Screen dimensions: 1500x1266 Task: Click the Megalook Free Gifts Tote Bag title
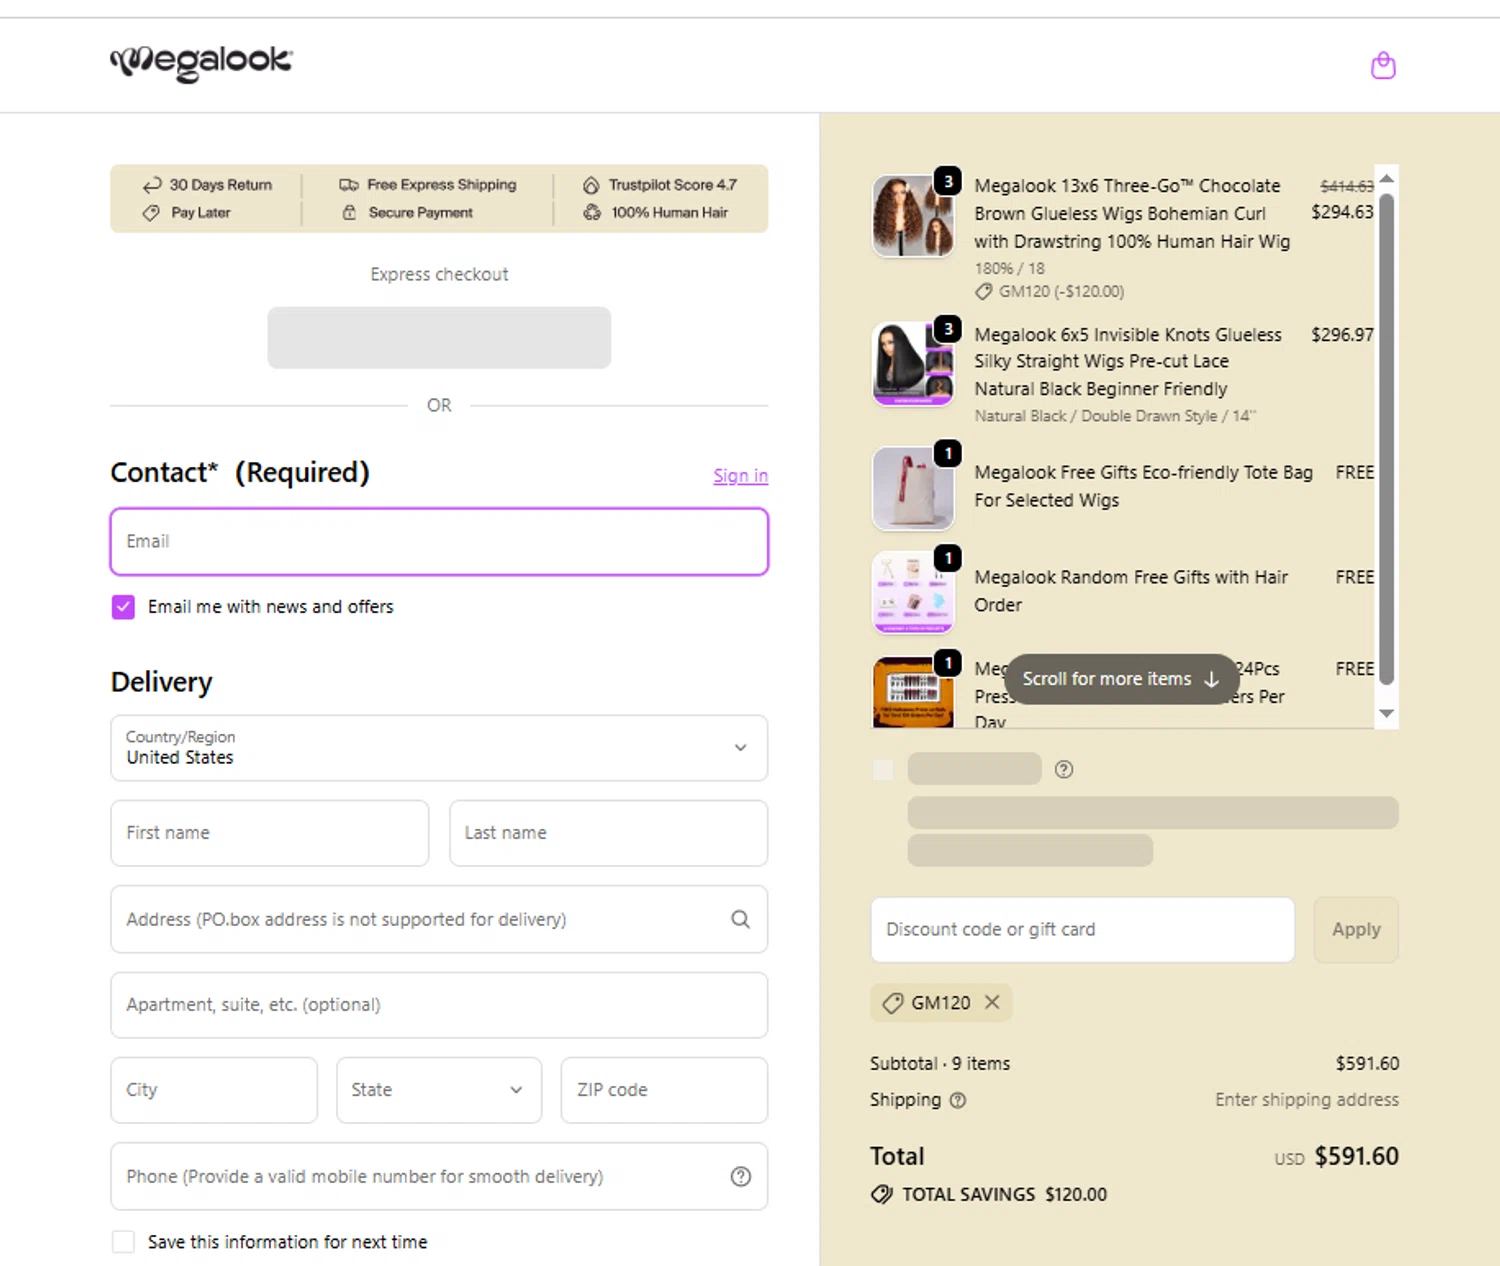[x=1143, y=486]
